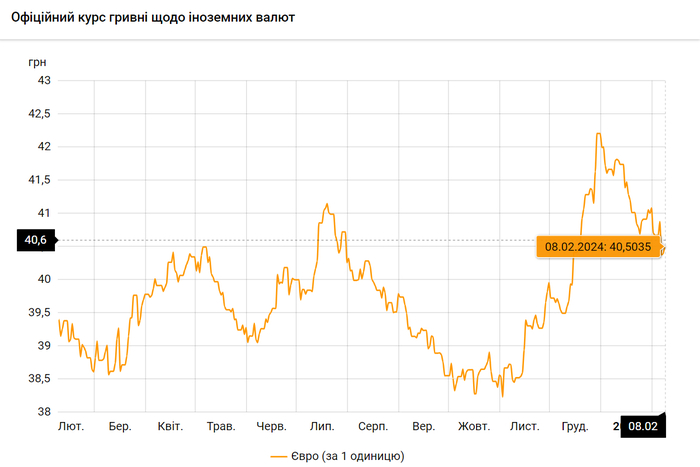Click the black 40,6 y-axis crosshair label
Image resolution: width=700 pixels, height=467 pixels.
click(36, 240)
